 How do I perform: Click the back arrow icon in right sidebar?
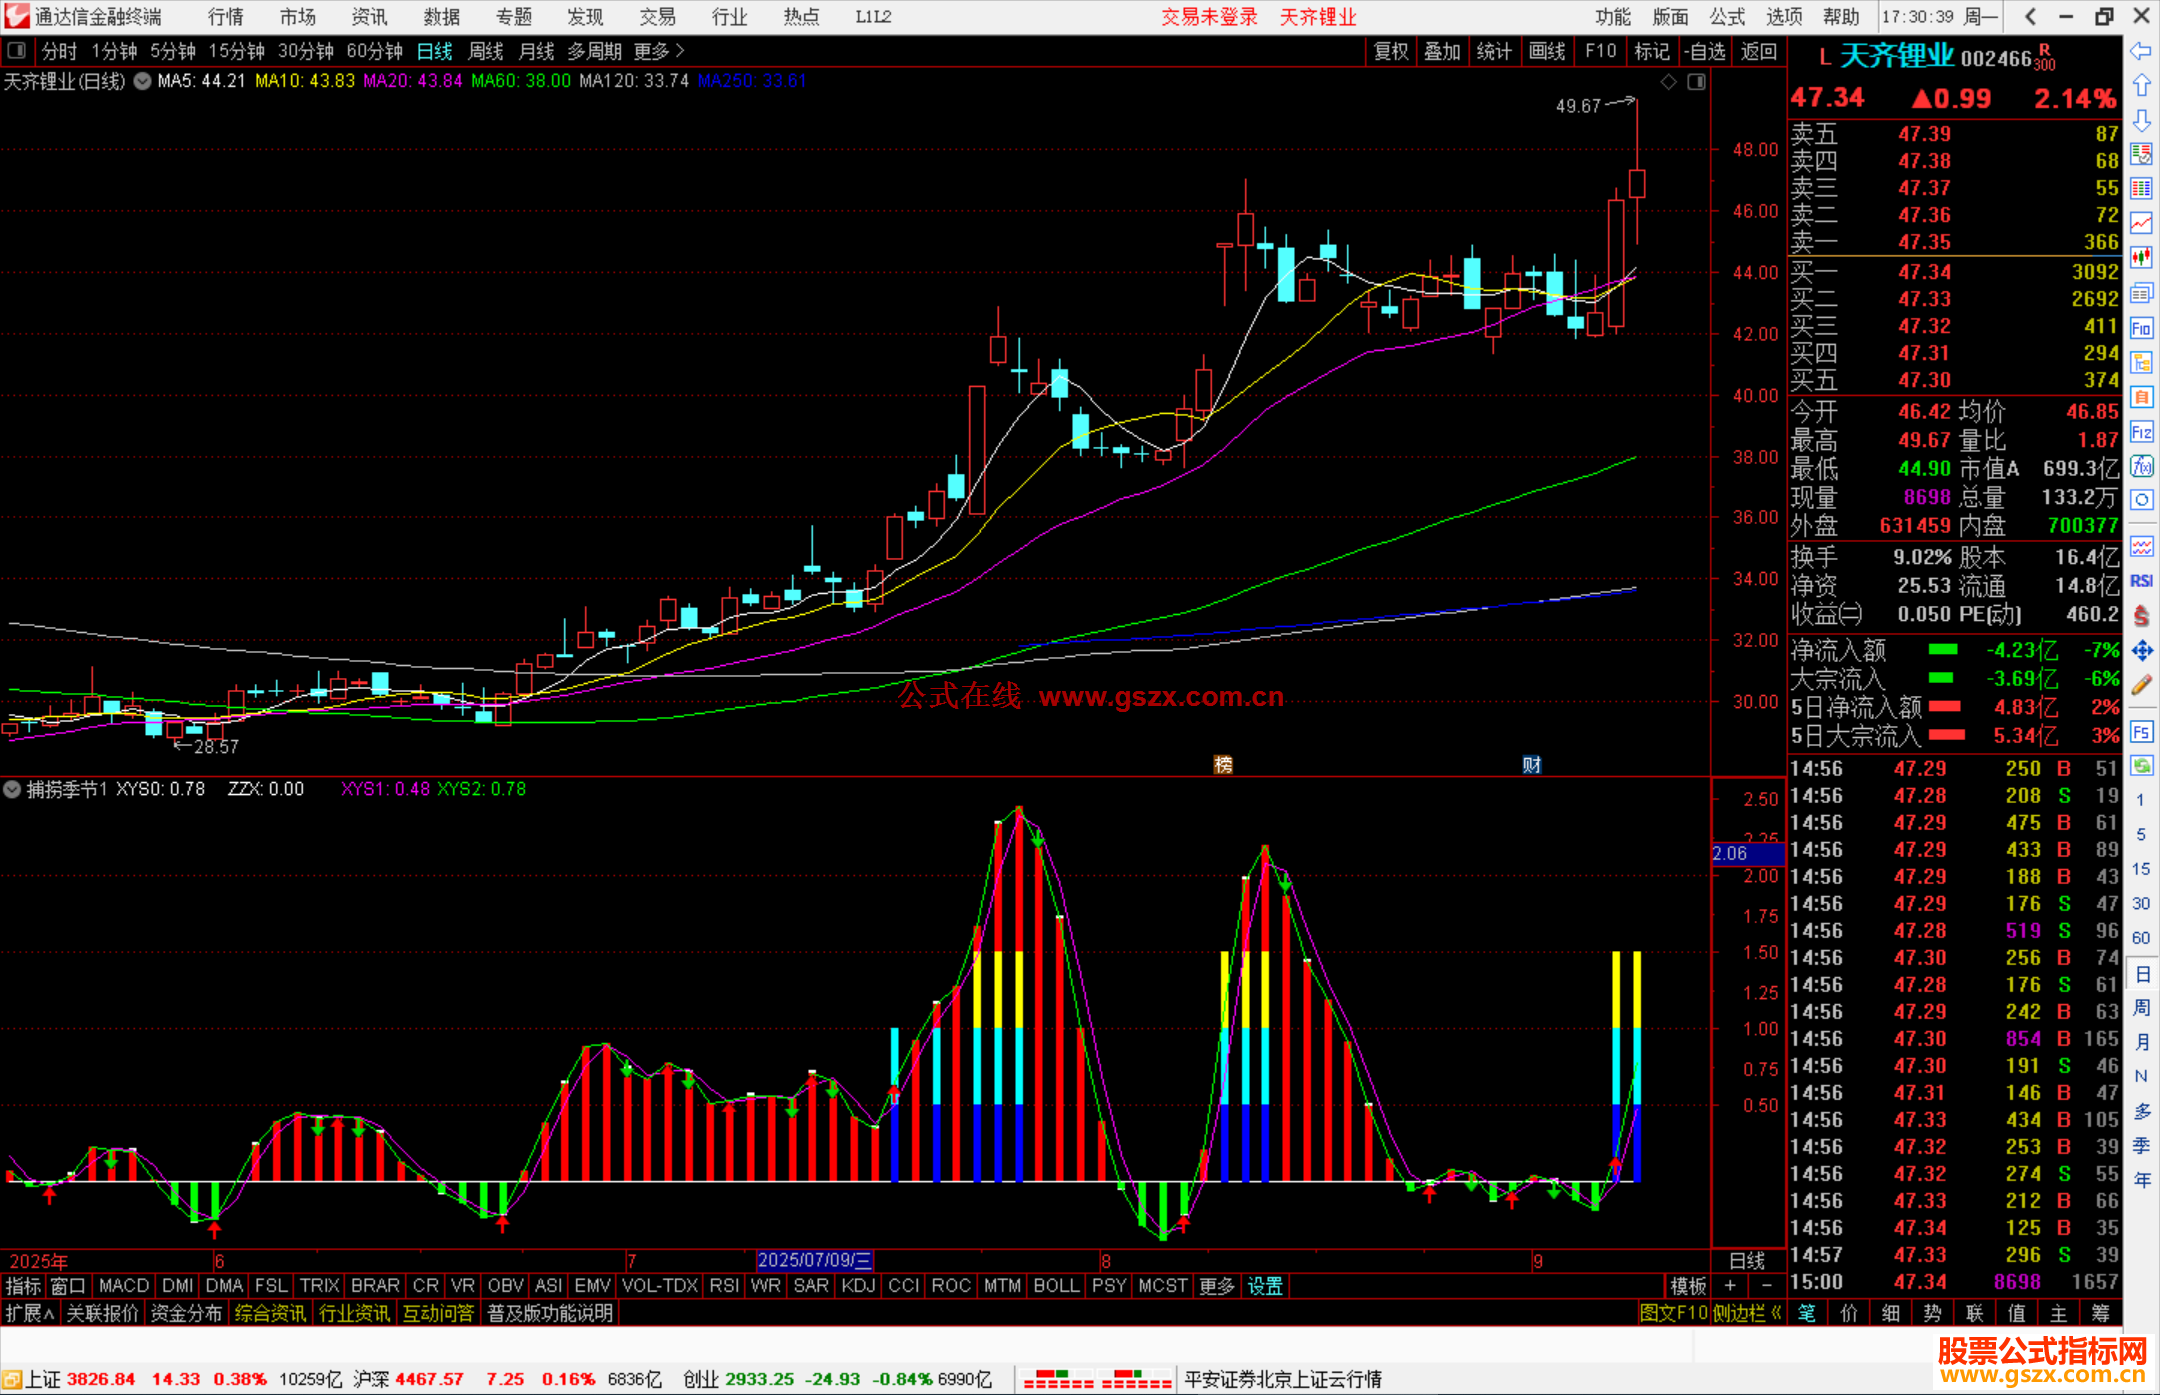pyautogui.click(x=2141, y=51)
